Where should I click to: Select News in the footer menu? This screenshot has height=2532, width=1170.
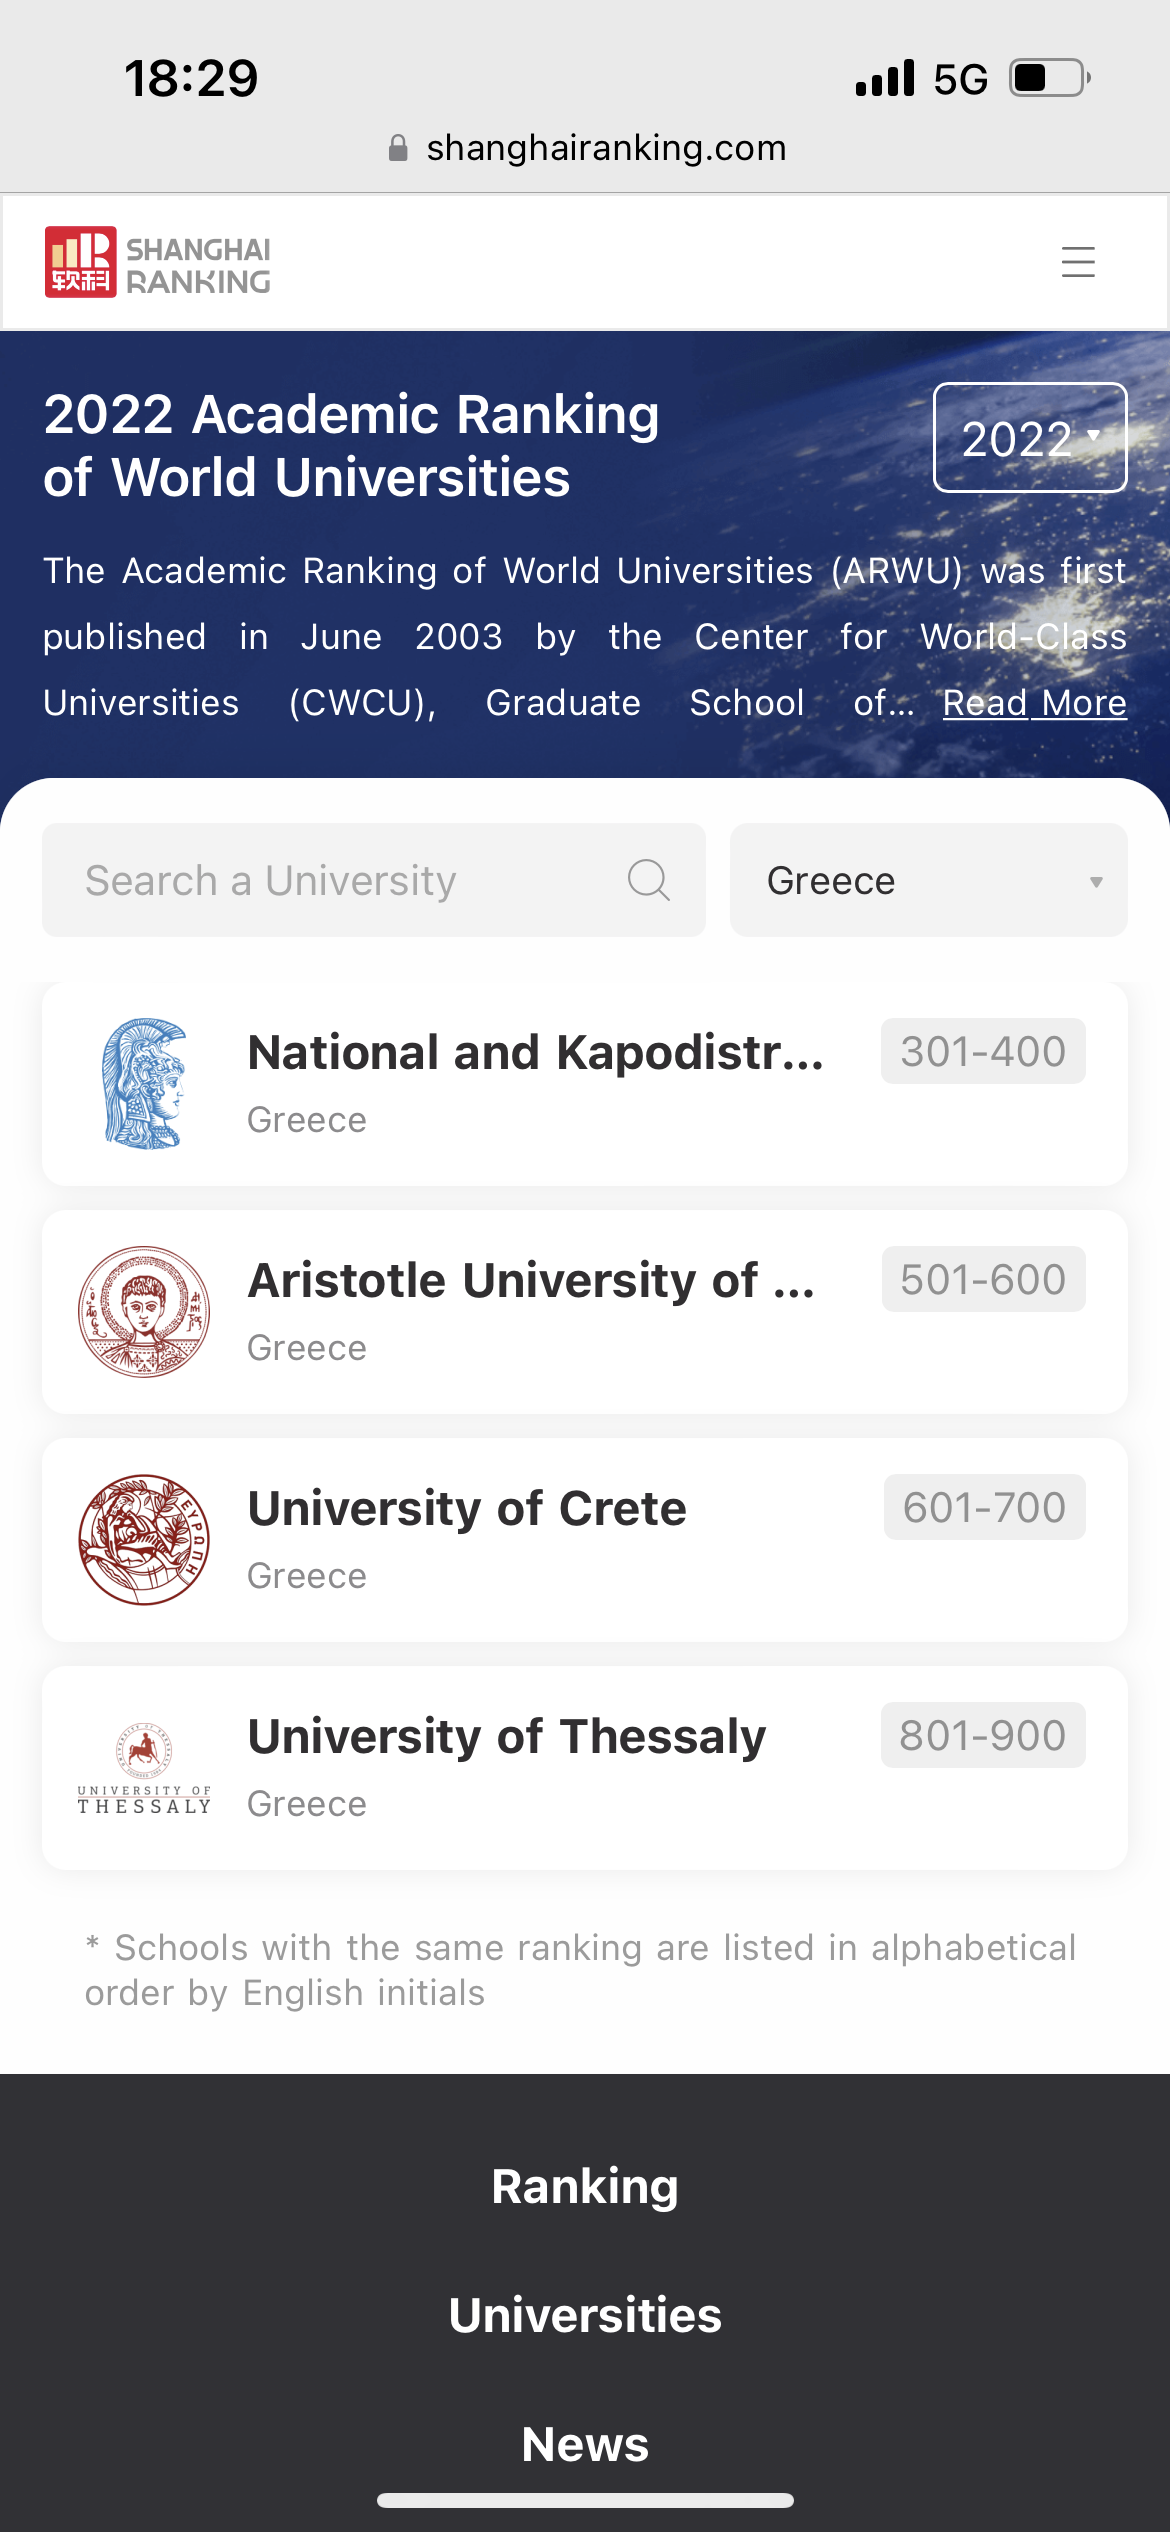click(x=585, y=2444)
